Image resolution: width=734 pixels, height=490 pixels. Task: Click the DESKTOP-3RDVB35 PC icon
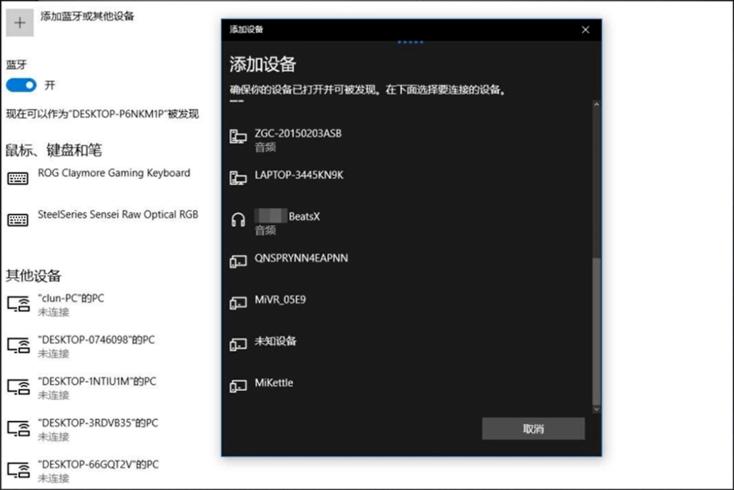coord(19,428)
